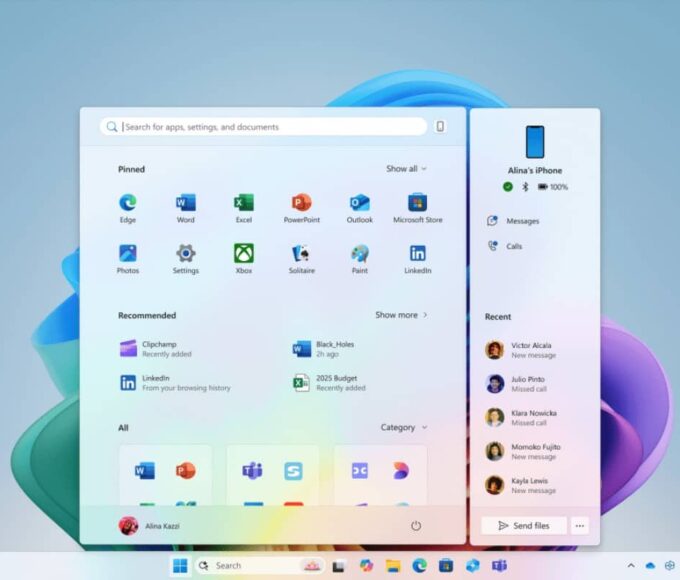Image resolution: width=680 pixels, height=580 pixels.
Task: Open Alina Kazzi user account menu
Action: coord(149,526)
